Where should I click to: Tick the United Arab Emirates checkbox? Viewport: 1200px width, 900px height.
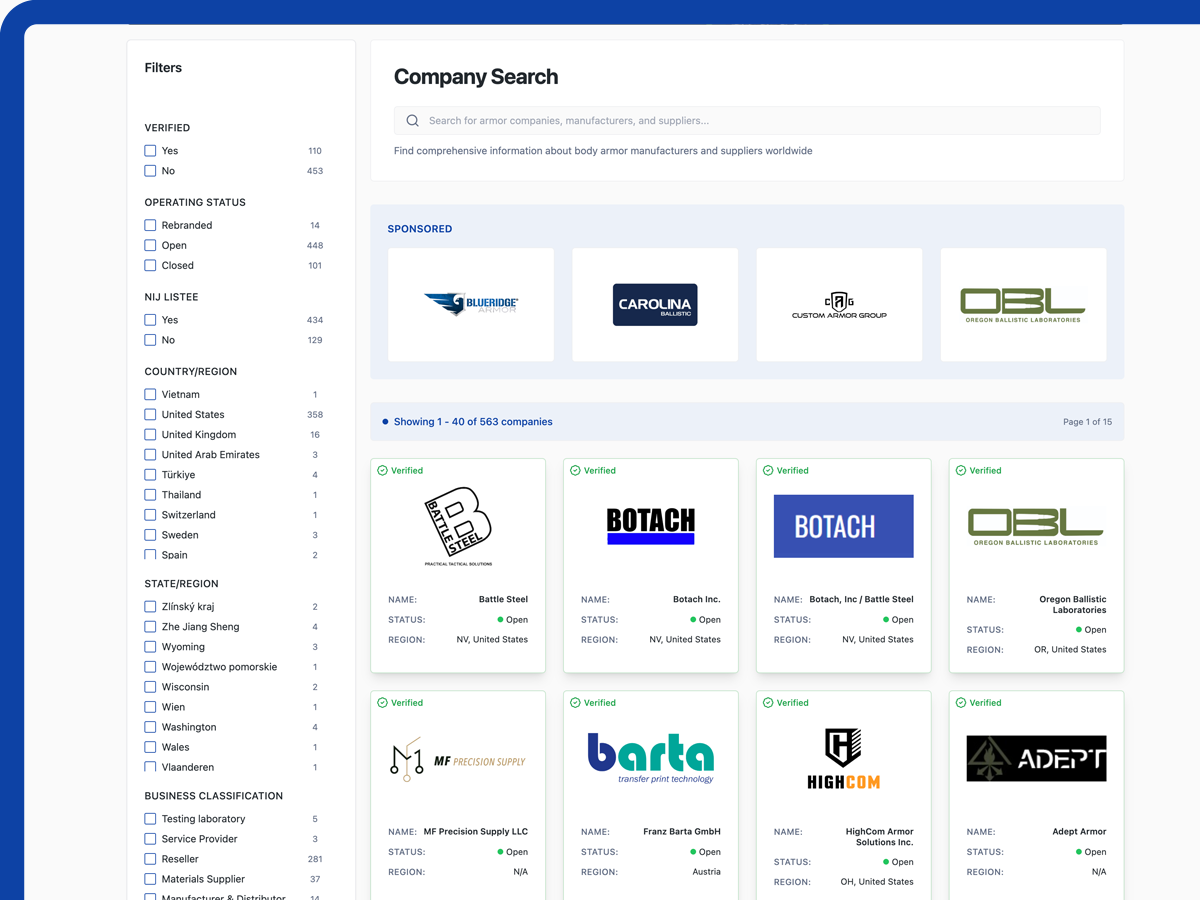(150, 454)
